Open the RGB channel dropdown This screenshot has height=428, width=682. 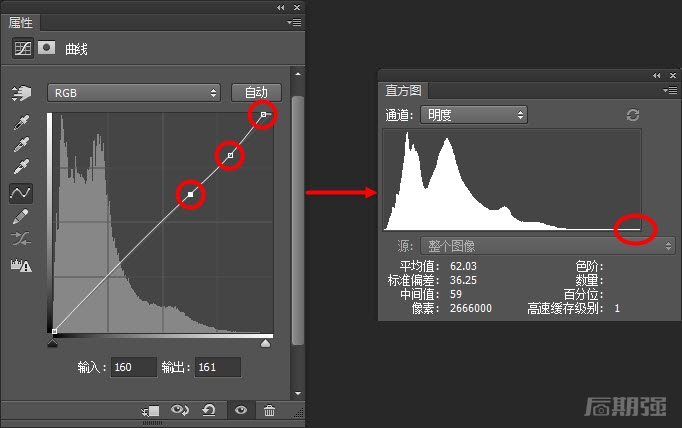point(134,93)
